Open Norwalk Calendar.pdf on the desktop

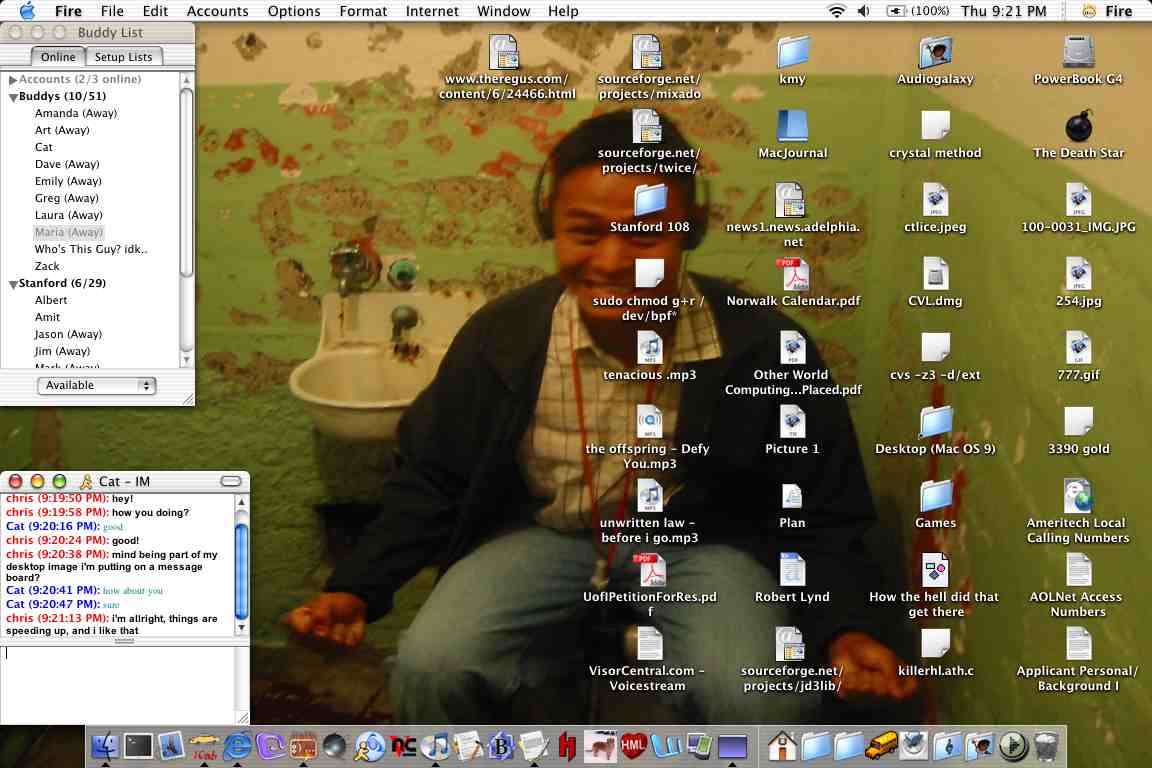pos(792,274)
